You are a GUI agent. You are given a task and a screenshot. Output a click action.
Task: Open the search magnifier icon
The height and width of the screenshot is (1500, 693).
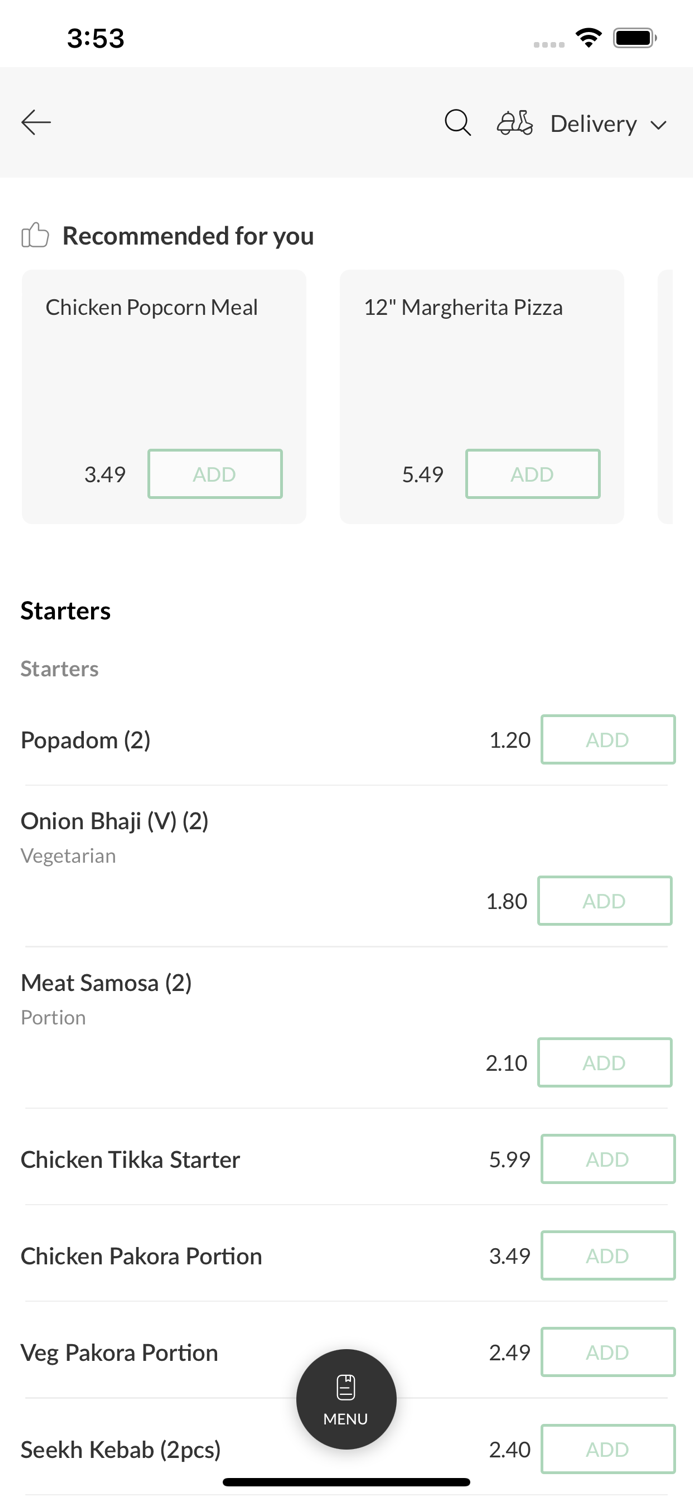(457, 123)
